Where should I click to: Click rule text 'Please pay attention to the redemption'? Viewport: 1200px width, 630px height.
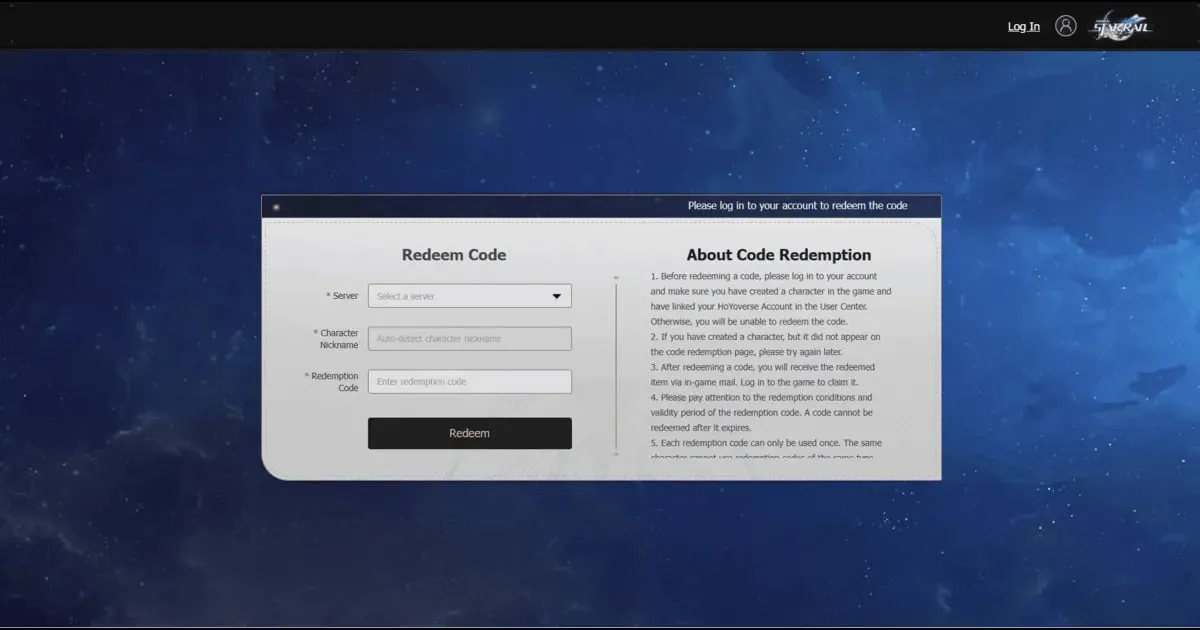click(x=762, y=412)
